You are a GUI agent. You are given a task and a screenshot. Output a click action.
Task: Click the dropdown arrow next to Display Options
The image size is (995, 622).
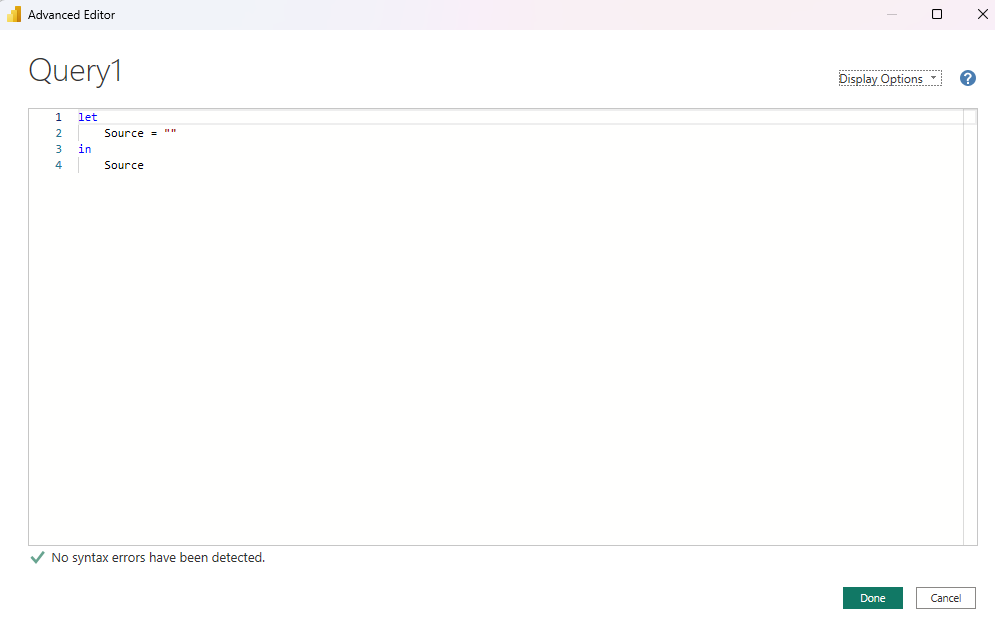tap(933, 78)
